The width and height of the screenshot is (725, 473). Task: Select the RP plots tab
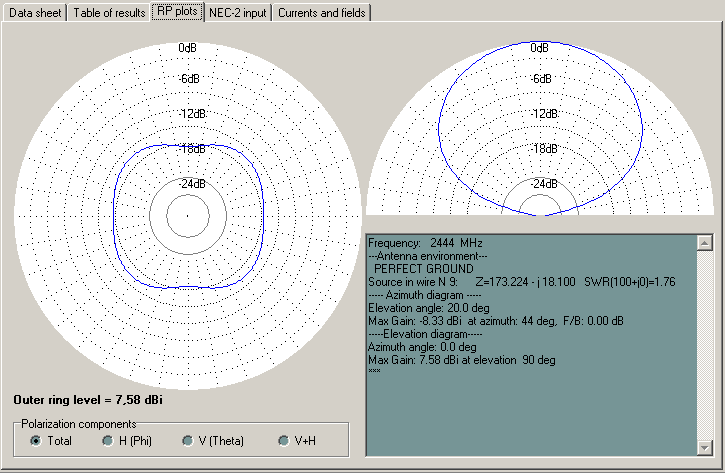click(177, 12)
